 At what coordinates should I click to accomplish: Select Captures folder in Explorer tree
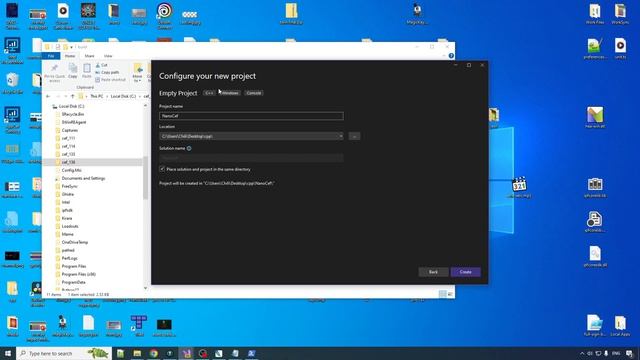point(69,130)
